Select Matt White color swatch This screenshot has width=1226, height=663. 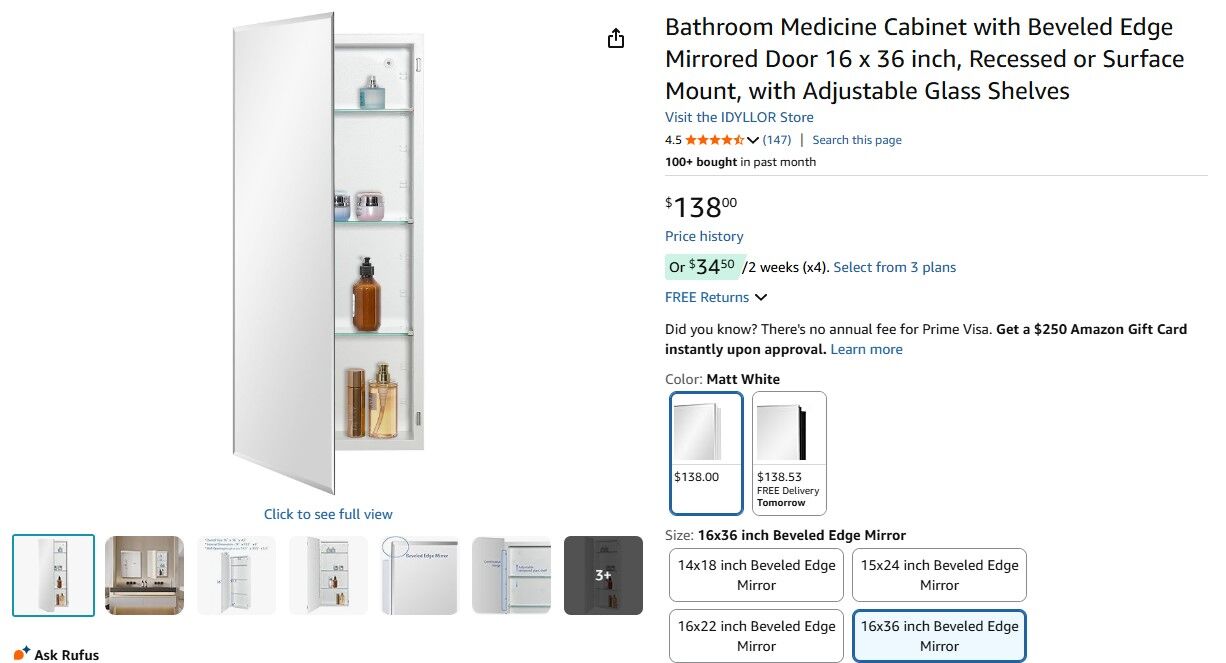pyautogui.click(x=706, y=452)
